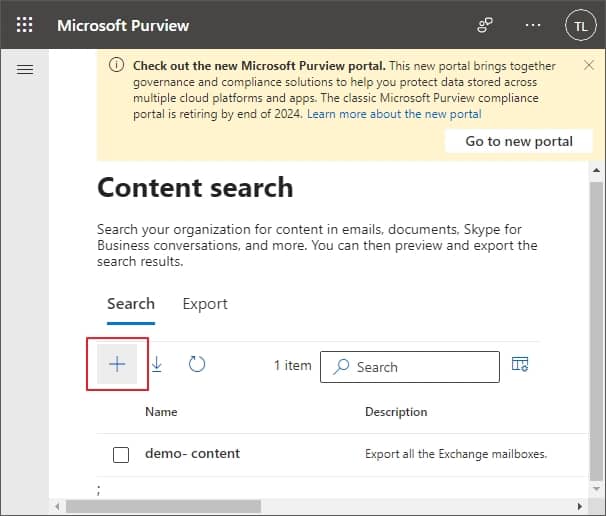The width and height of the screenshot is (606, 516).
Task: Click horizontal scrollbar right arrow
Action: coord(579,506)
